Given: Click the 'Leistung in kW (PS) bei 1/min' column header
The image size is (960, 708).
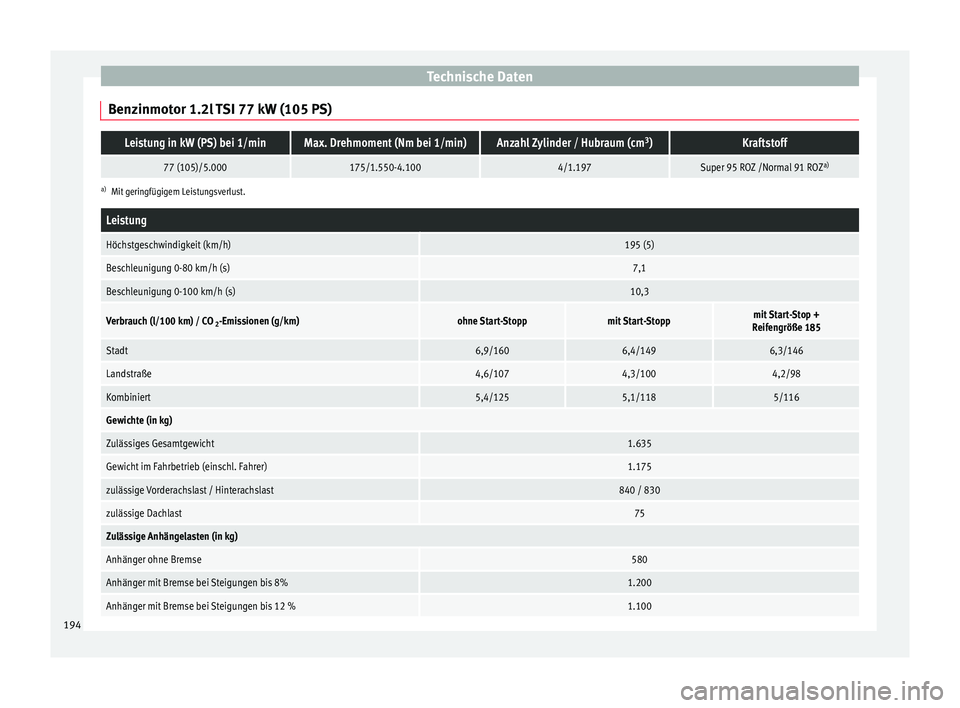Looking at the screenshot, I should pos(195,143).
